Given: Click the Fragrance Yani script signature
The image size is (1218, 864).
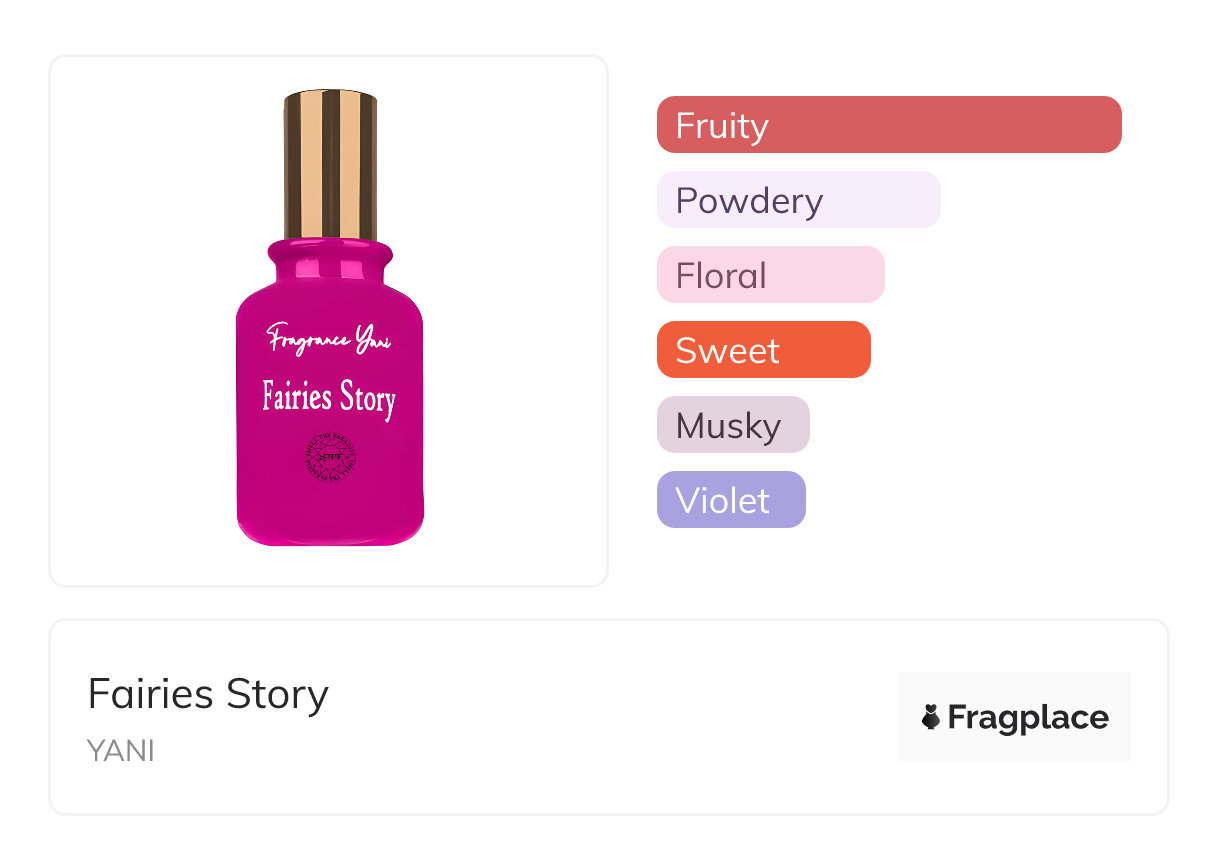Looking at the screenshot, I should (x=329, y=339).
